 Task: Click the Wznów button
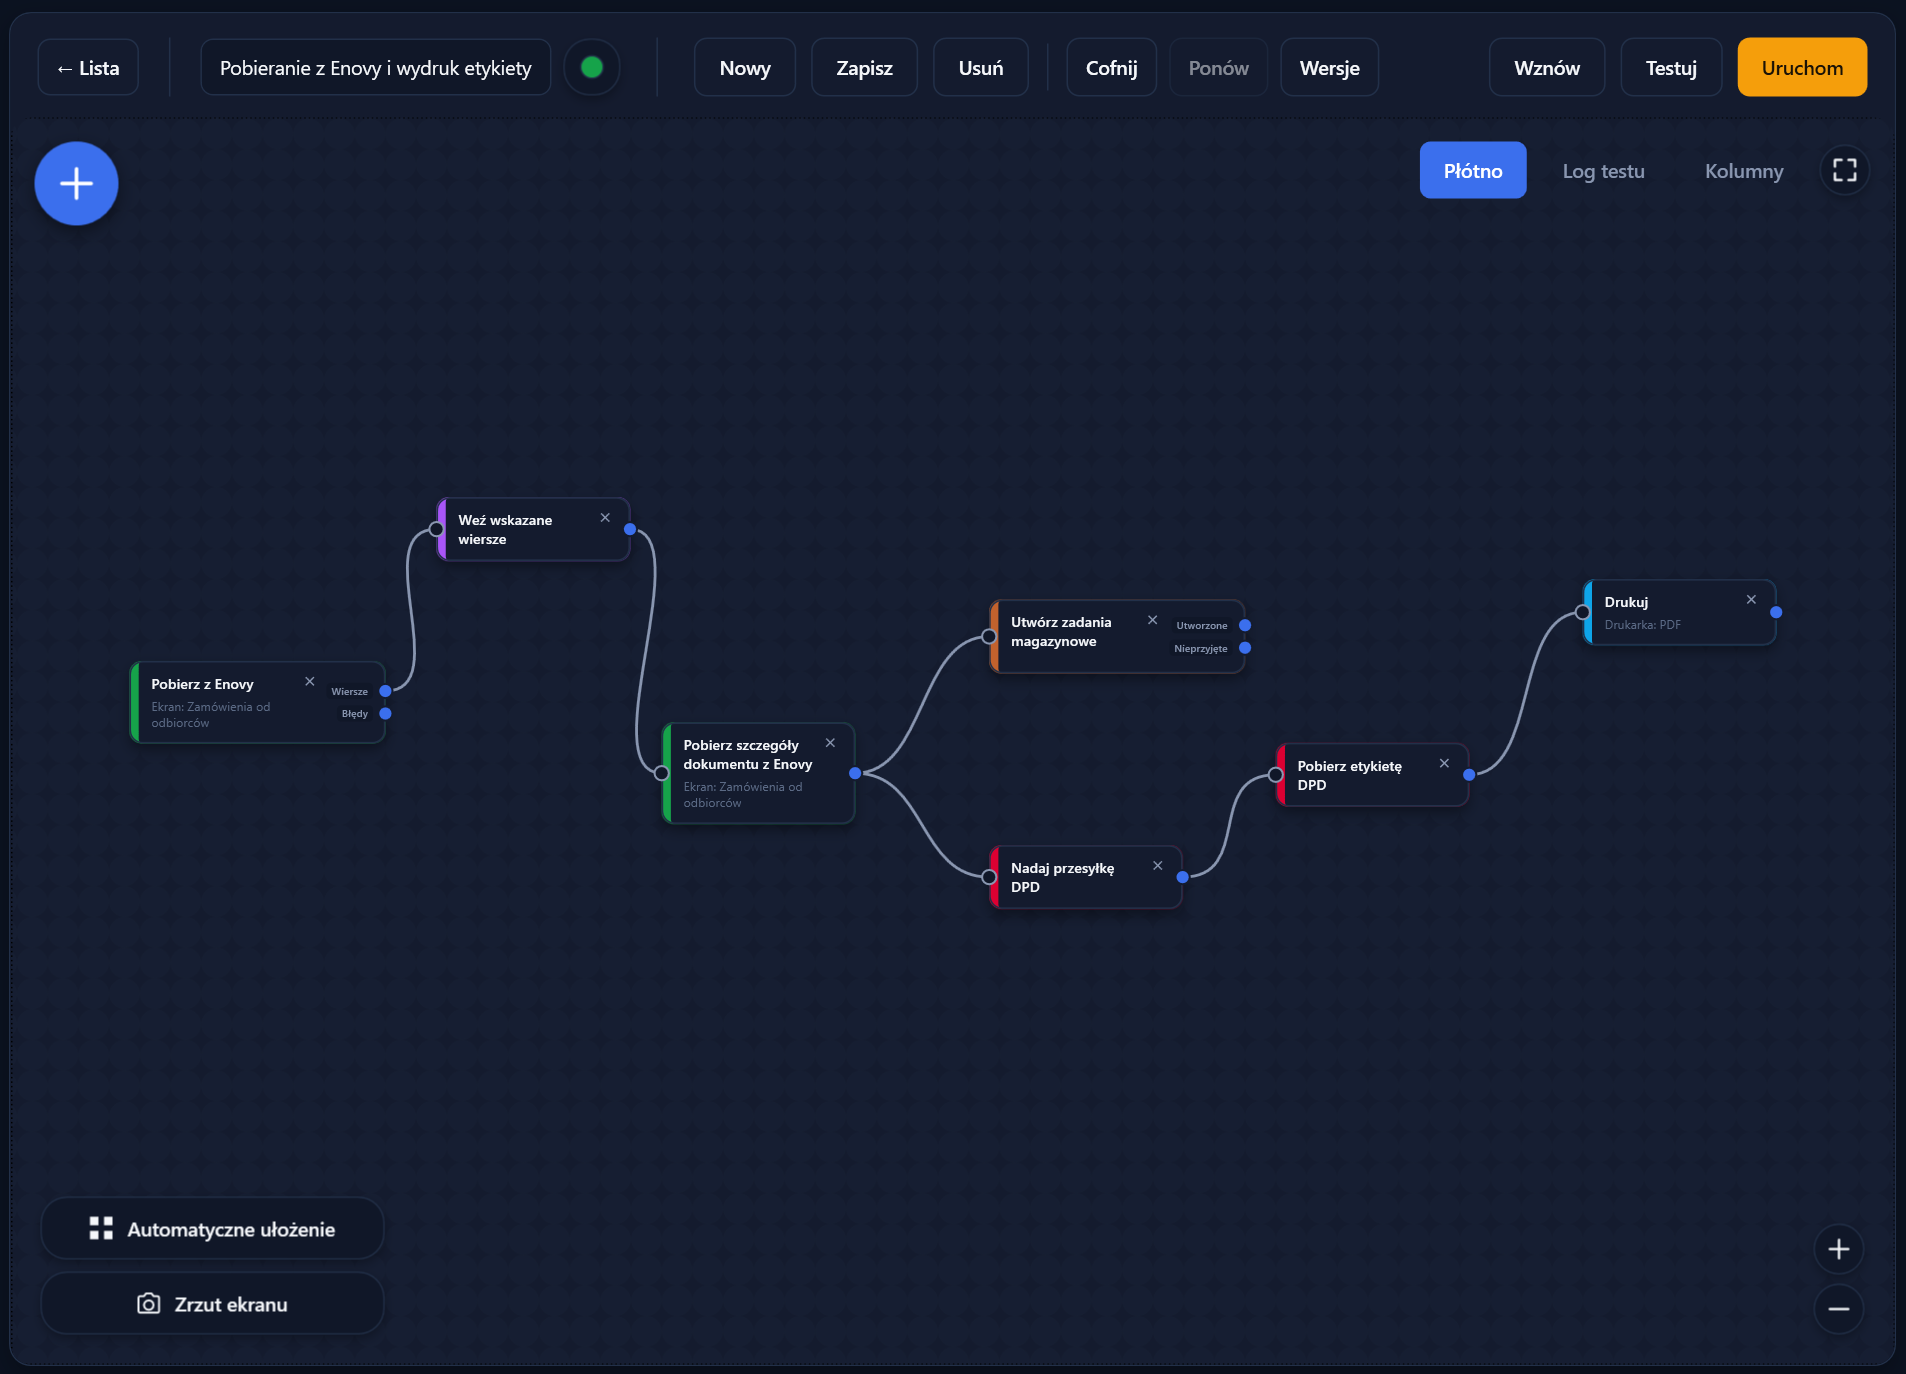(x=1547, y=68)
